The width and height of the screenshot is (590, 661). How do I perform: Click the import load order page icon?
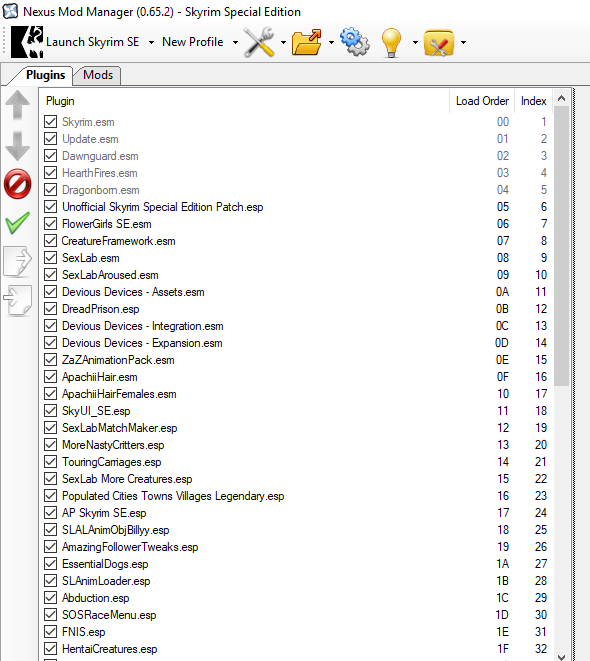(18, 300)
